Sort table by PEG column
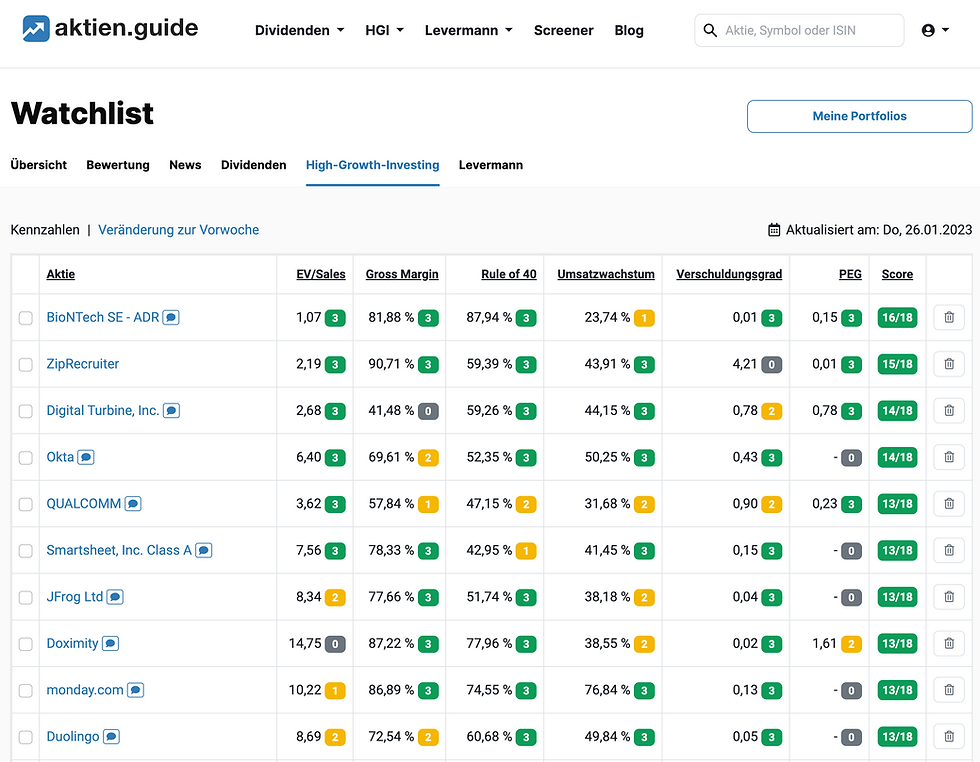This screenshot has width=980, height=762. (850, 274)
